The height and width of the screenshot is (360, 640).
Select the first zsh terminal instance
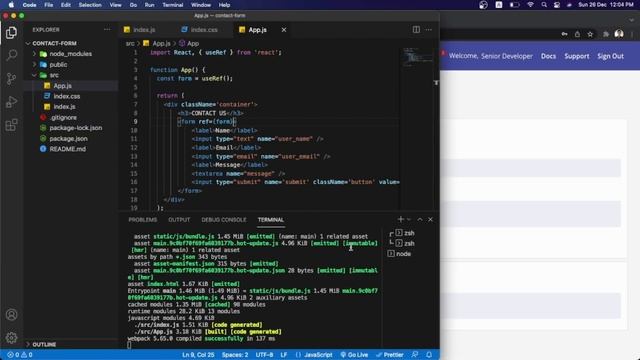tap(410, 233)
